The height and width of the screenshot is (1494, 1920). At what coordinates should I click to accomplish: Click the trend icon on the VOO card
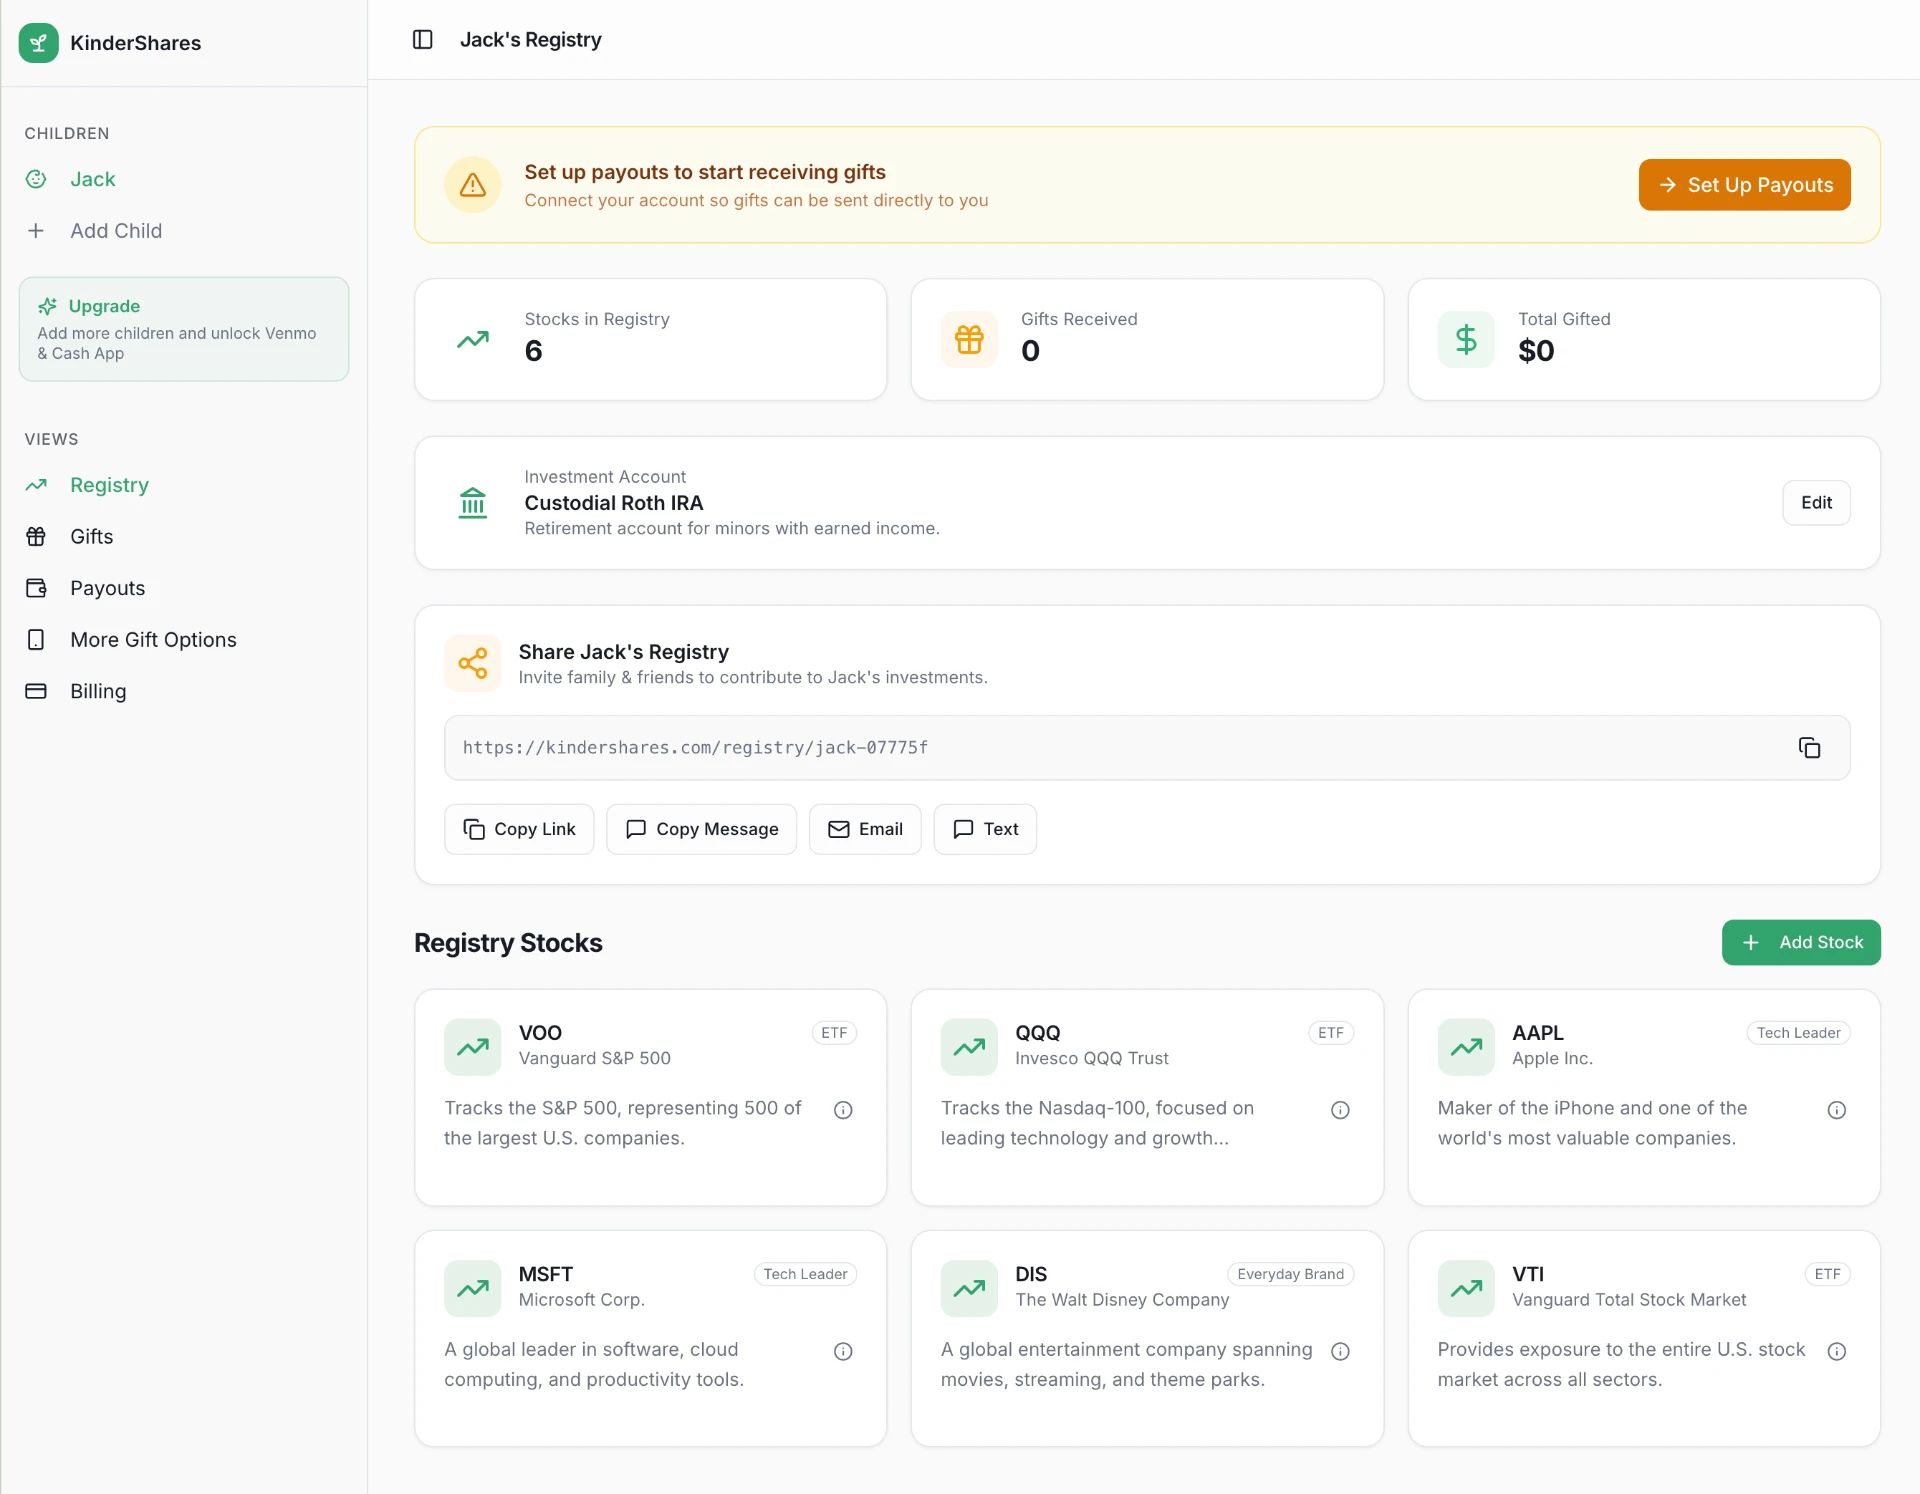click(x=473, y=1047)
